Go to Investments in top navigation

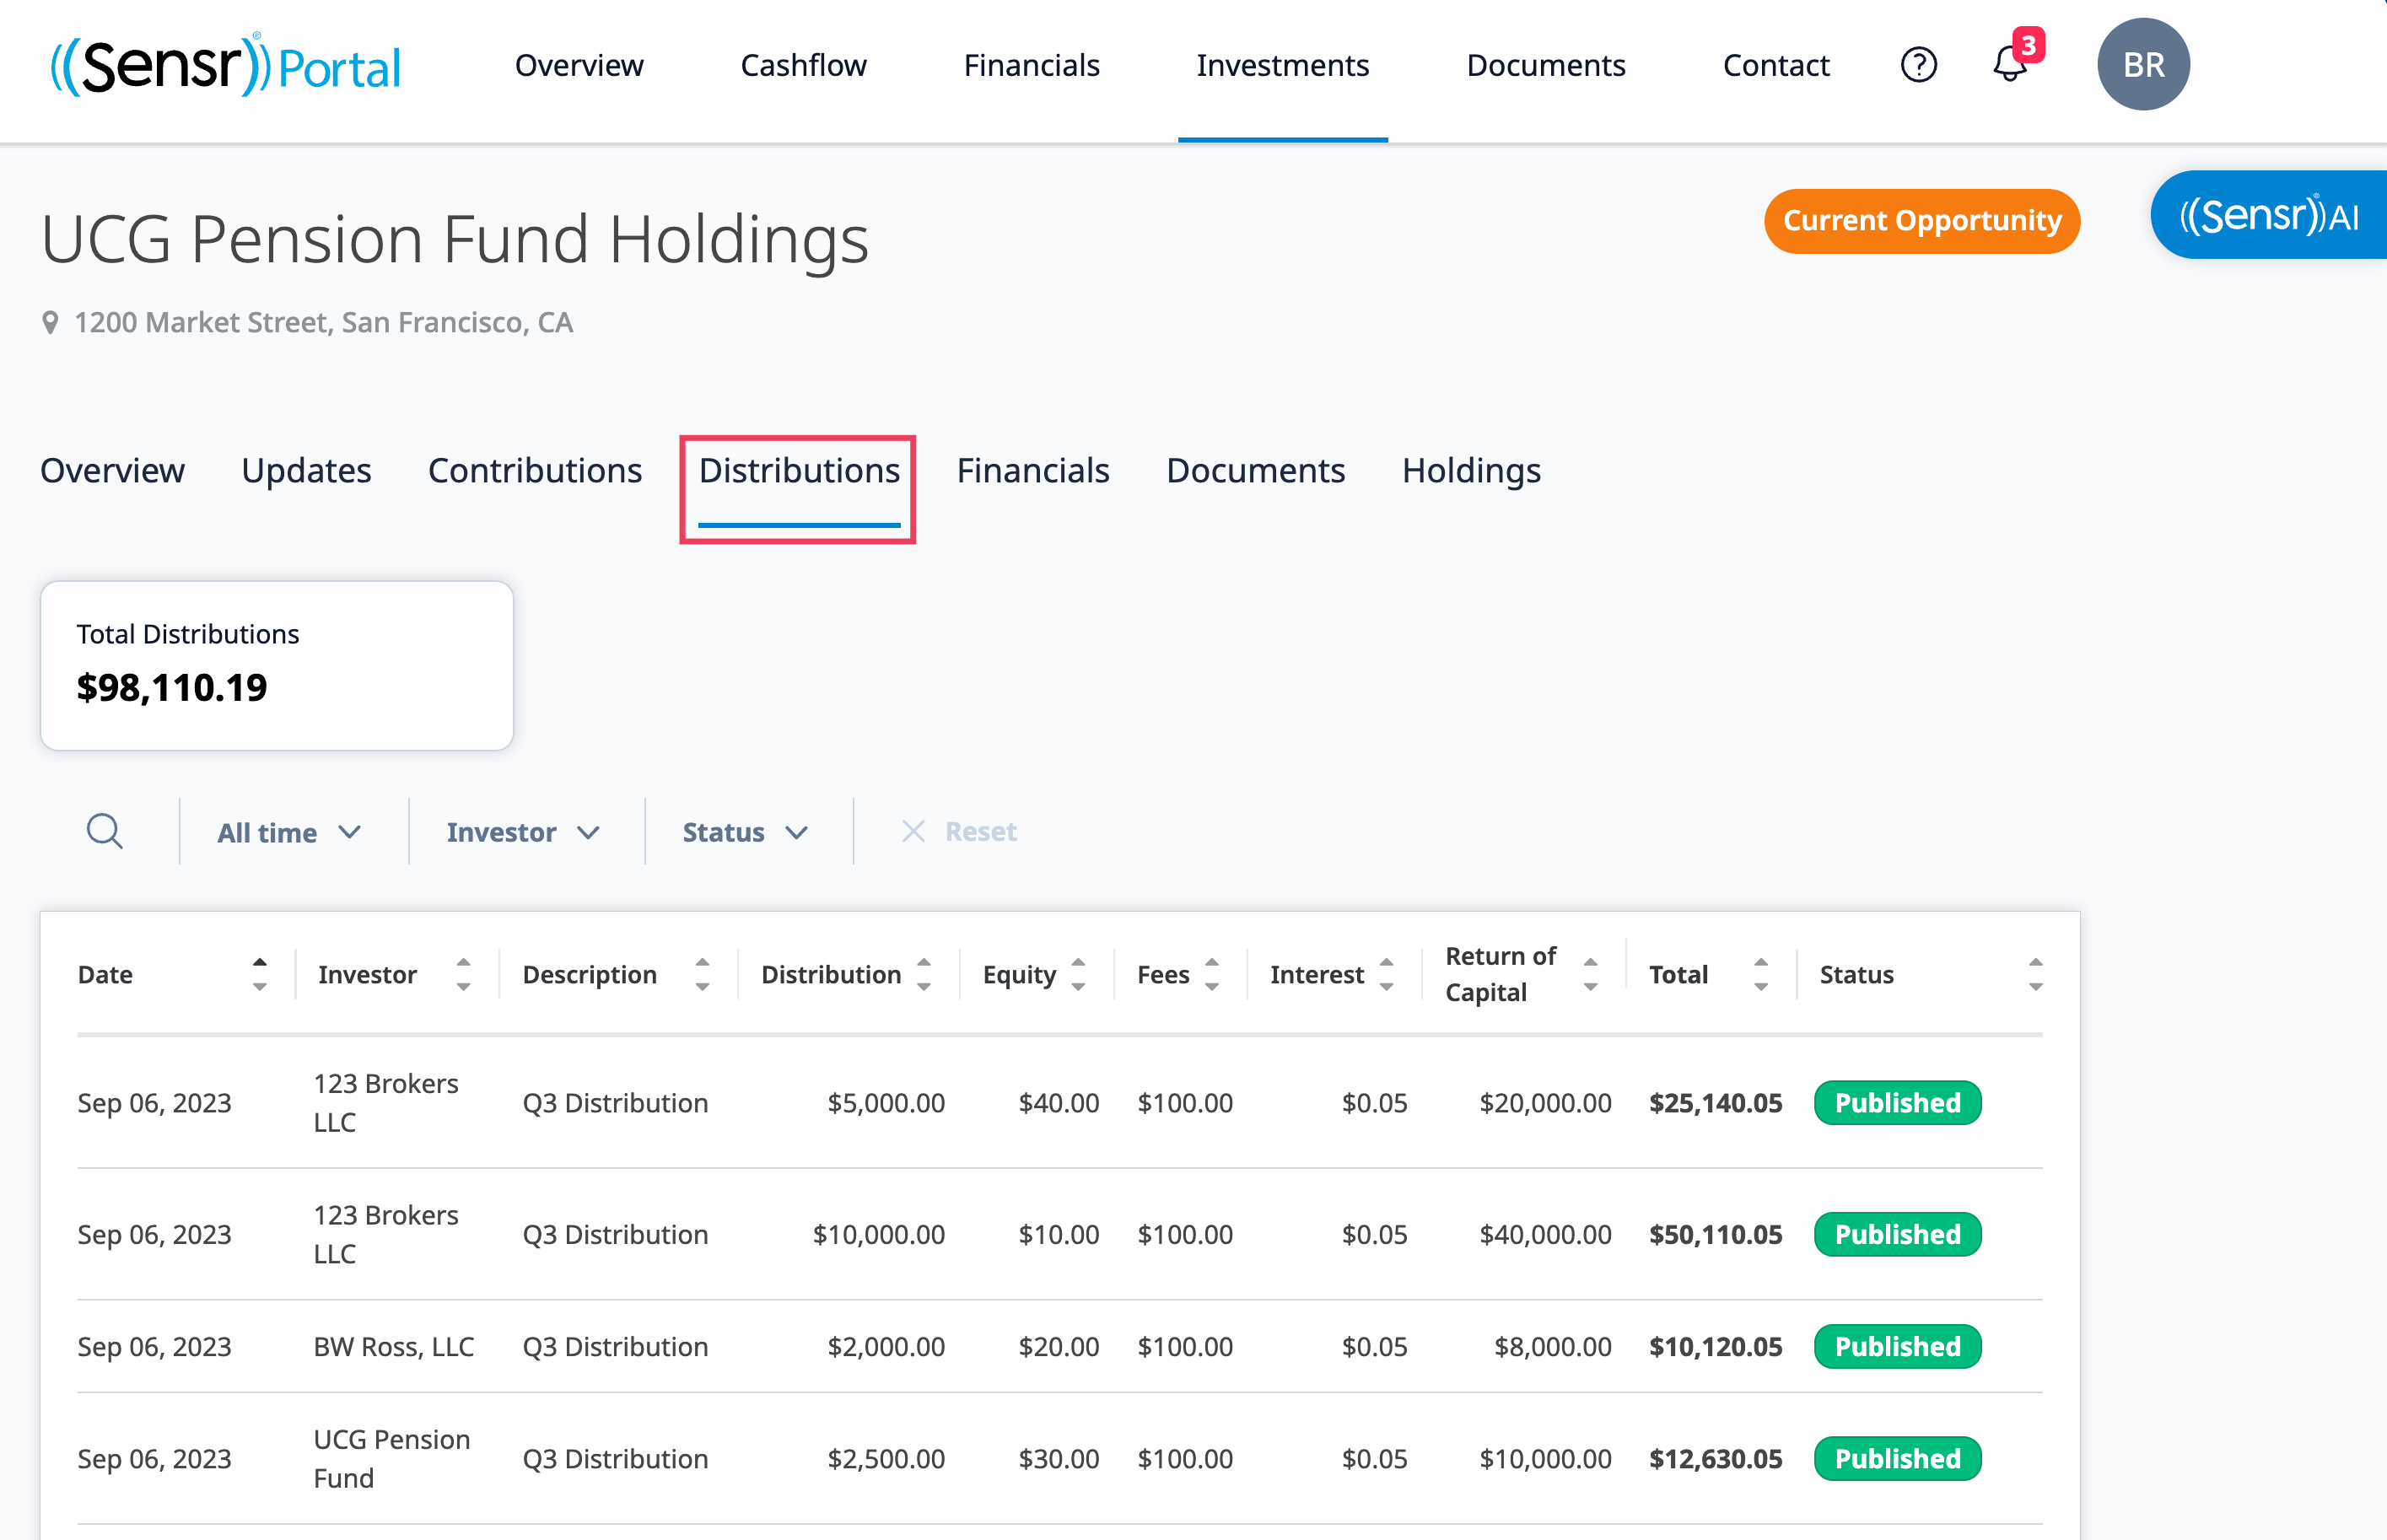(1282, 65)
